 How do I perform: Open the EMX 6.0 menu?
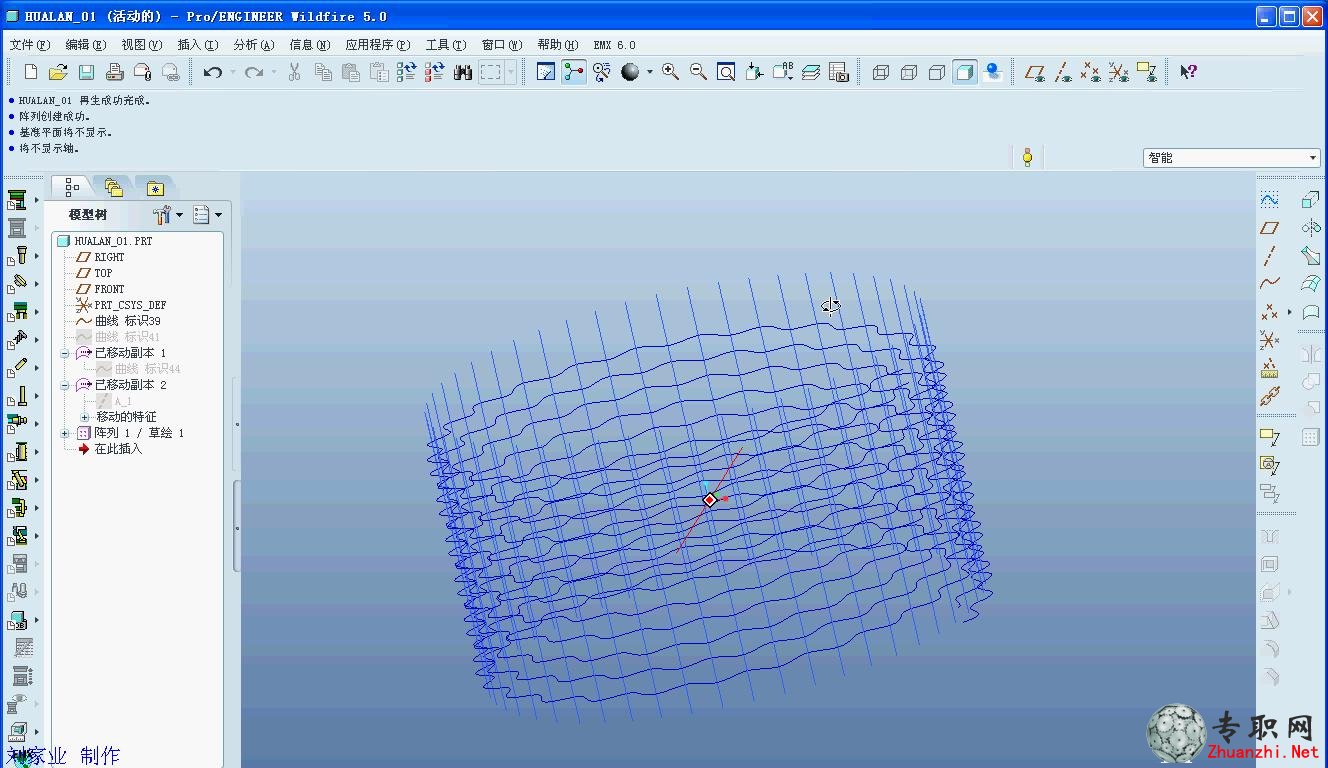(614, 45)
